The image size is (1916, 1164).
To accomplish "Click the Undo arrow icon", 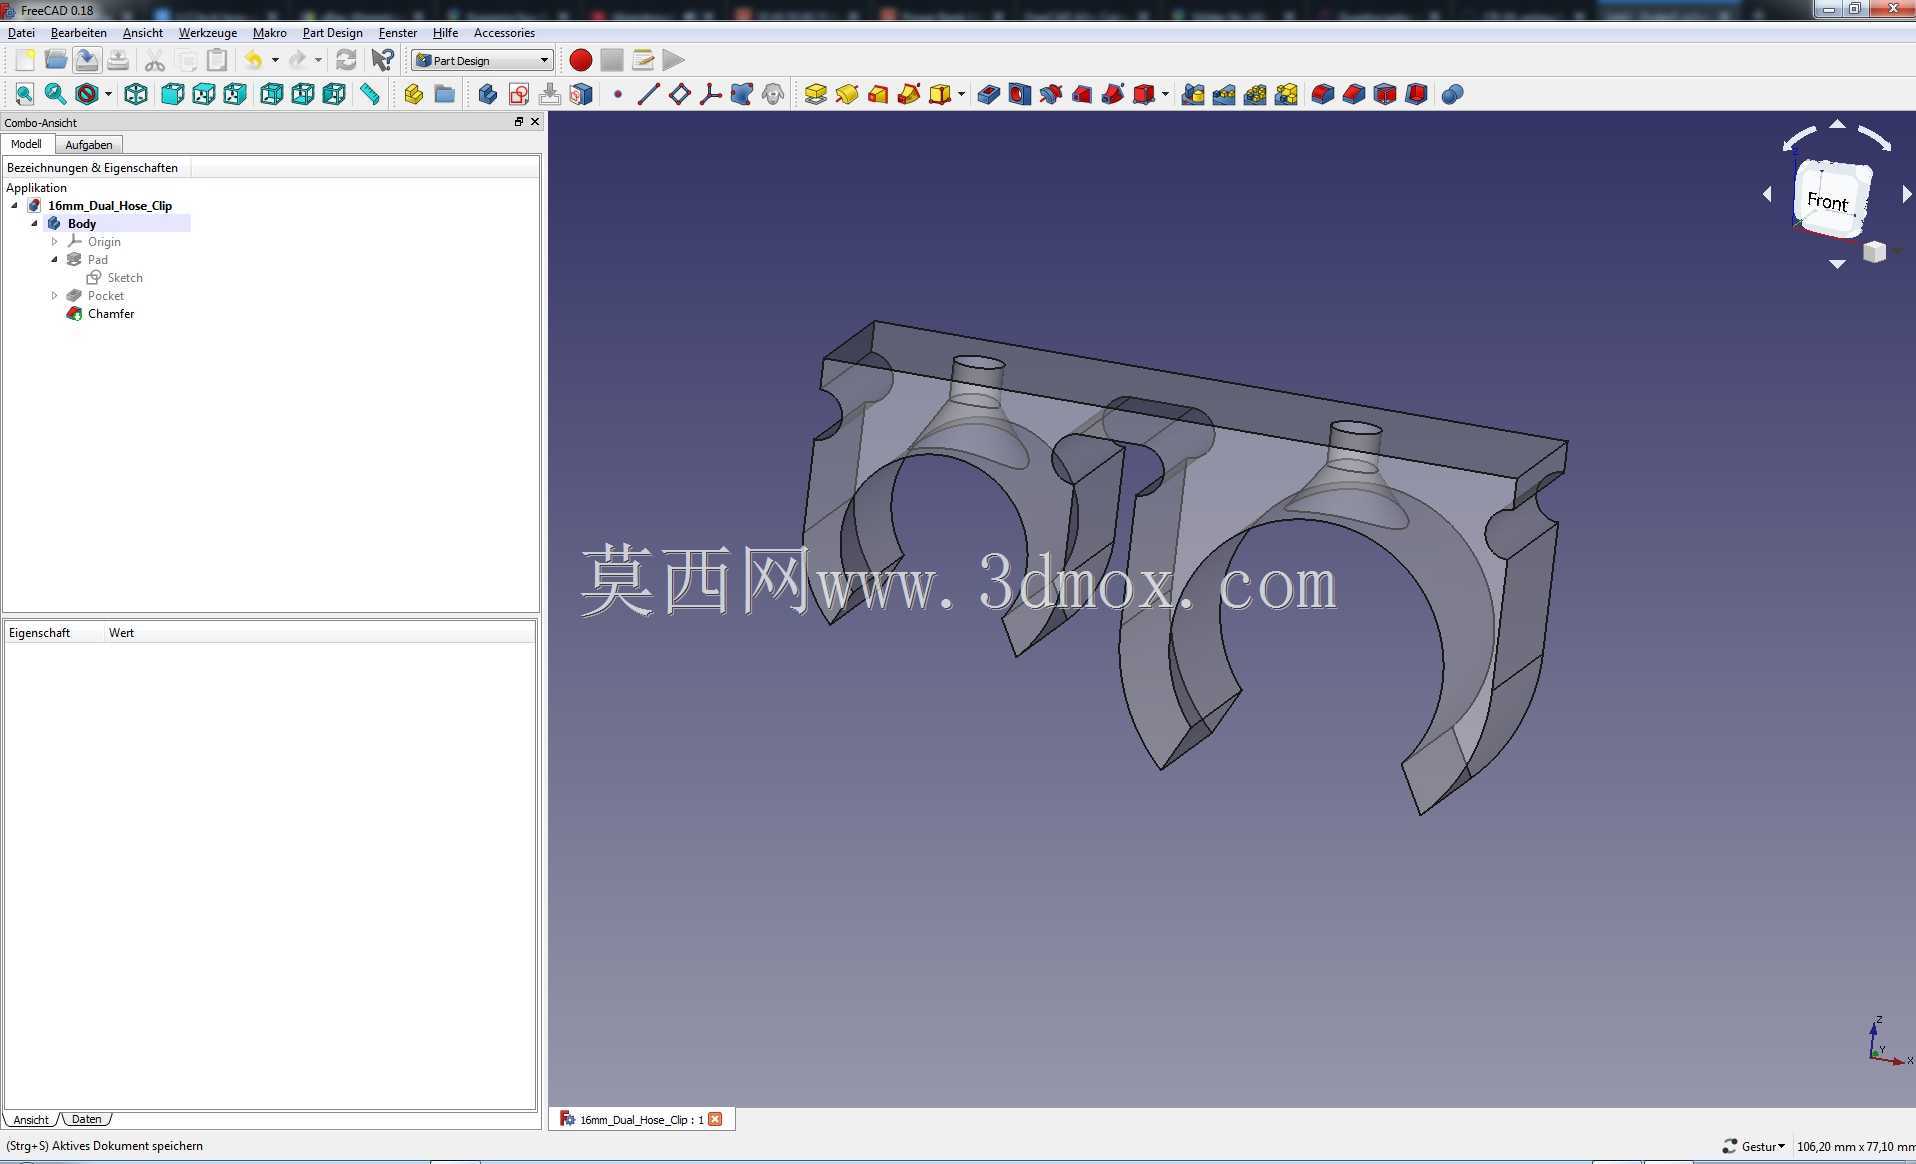I will pyautogui.click(x=254, y=60).
